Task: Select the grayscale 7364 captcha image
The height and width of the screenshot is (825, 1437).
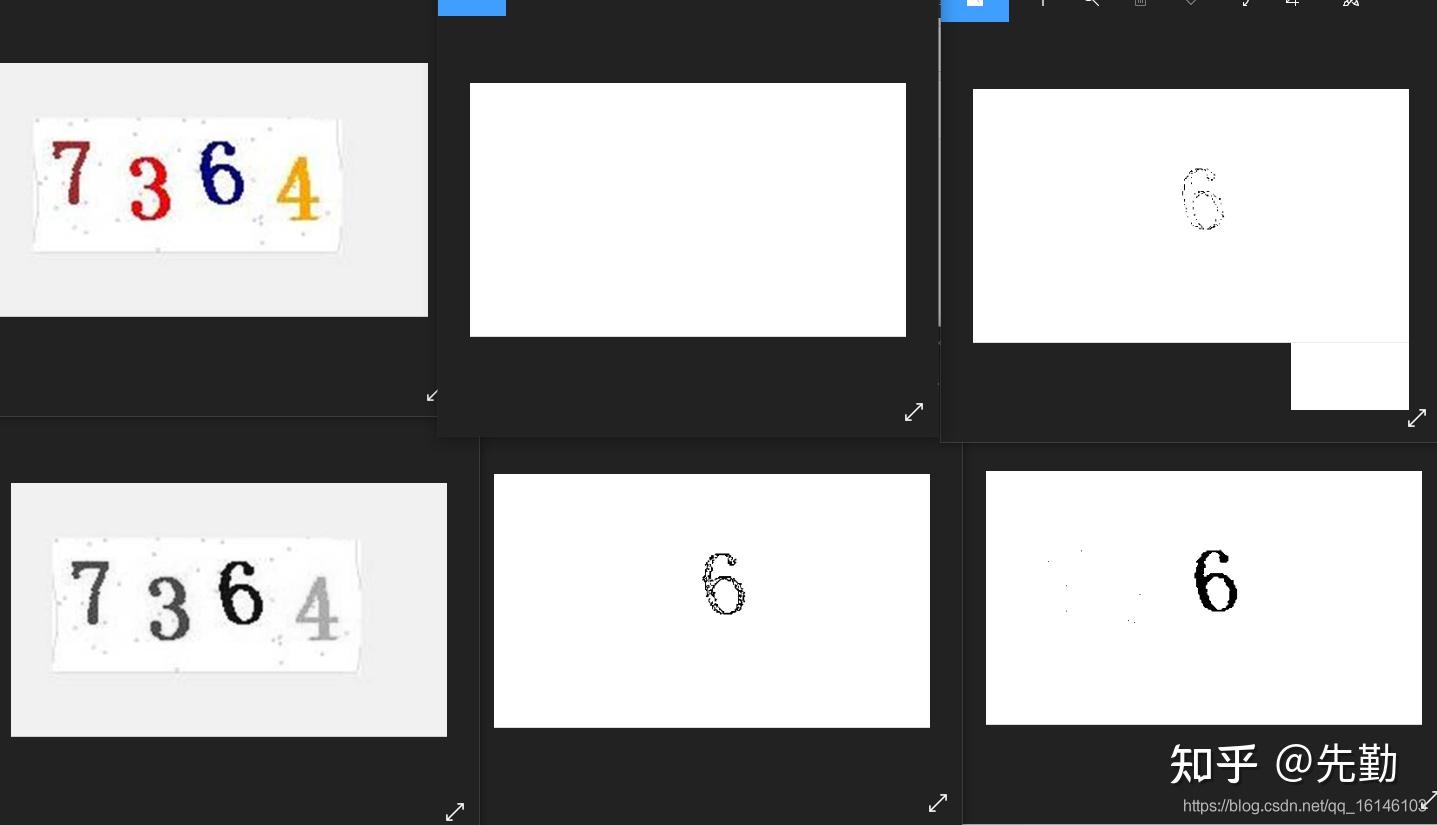Action: coord(229,610)
